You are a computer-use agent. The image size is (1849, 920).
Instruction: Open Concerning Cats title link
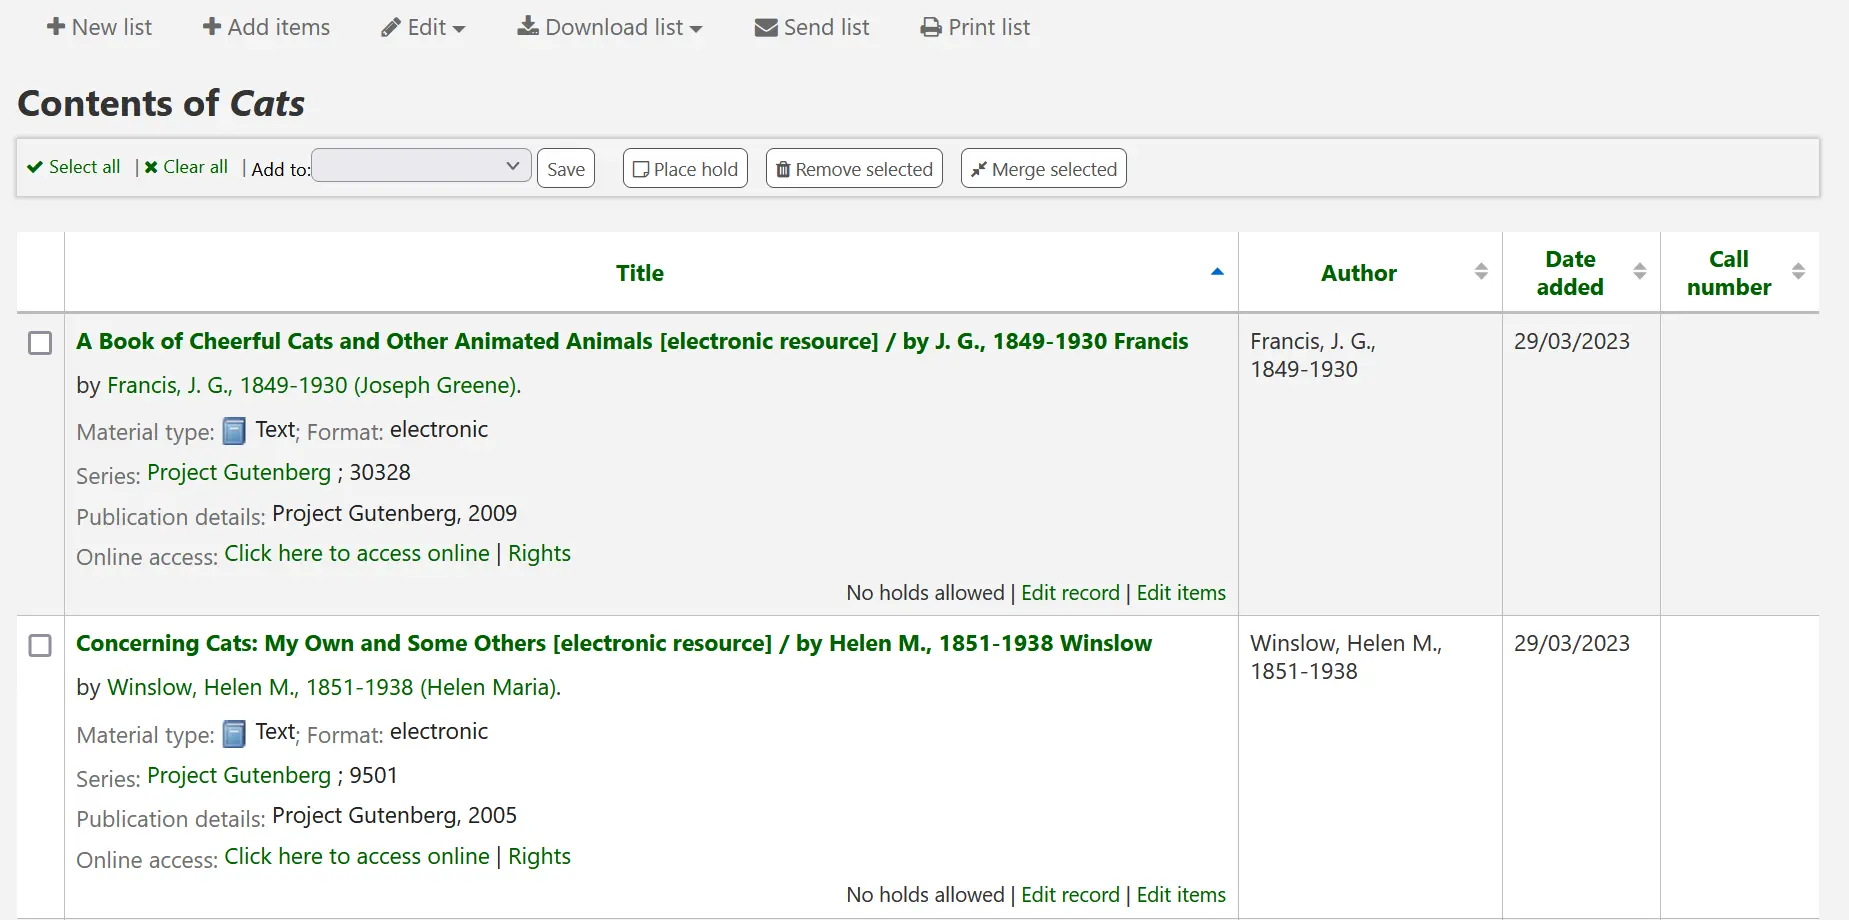point(614,643)
